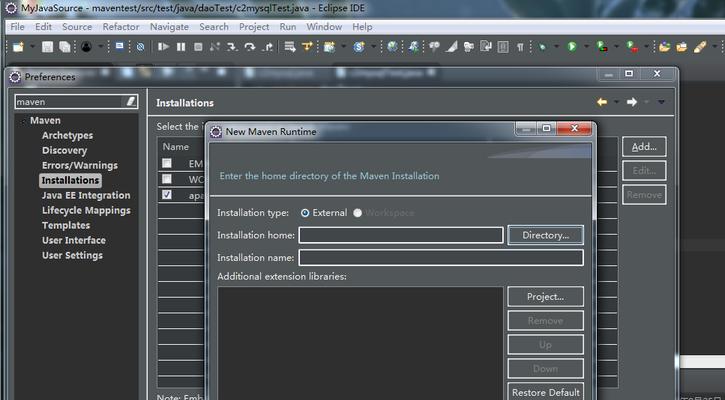Select the Workspace installation type radio
Image resolution: width=725 pixels, height=400 pixels.
357,213
